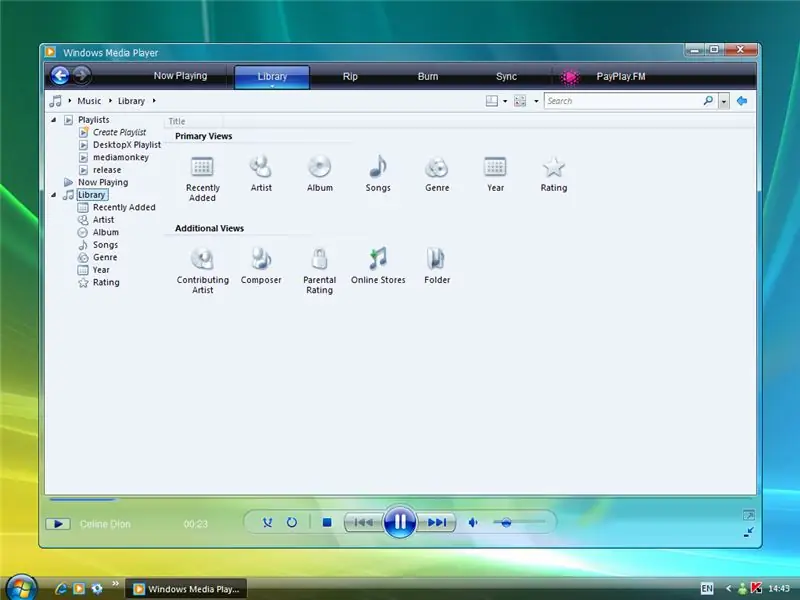Click the music note category icon
The image size is (800, 600).
[55, 101]
